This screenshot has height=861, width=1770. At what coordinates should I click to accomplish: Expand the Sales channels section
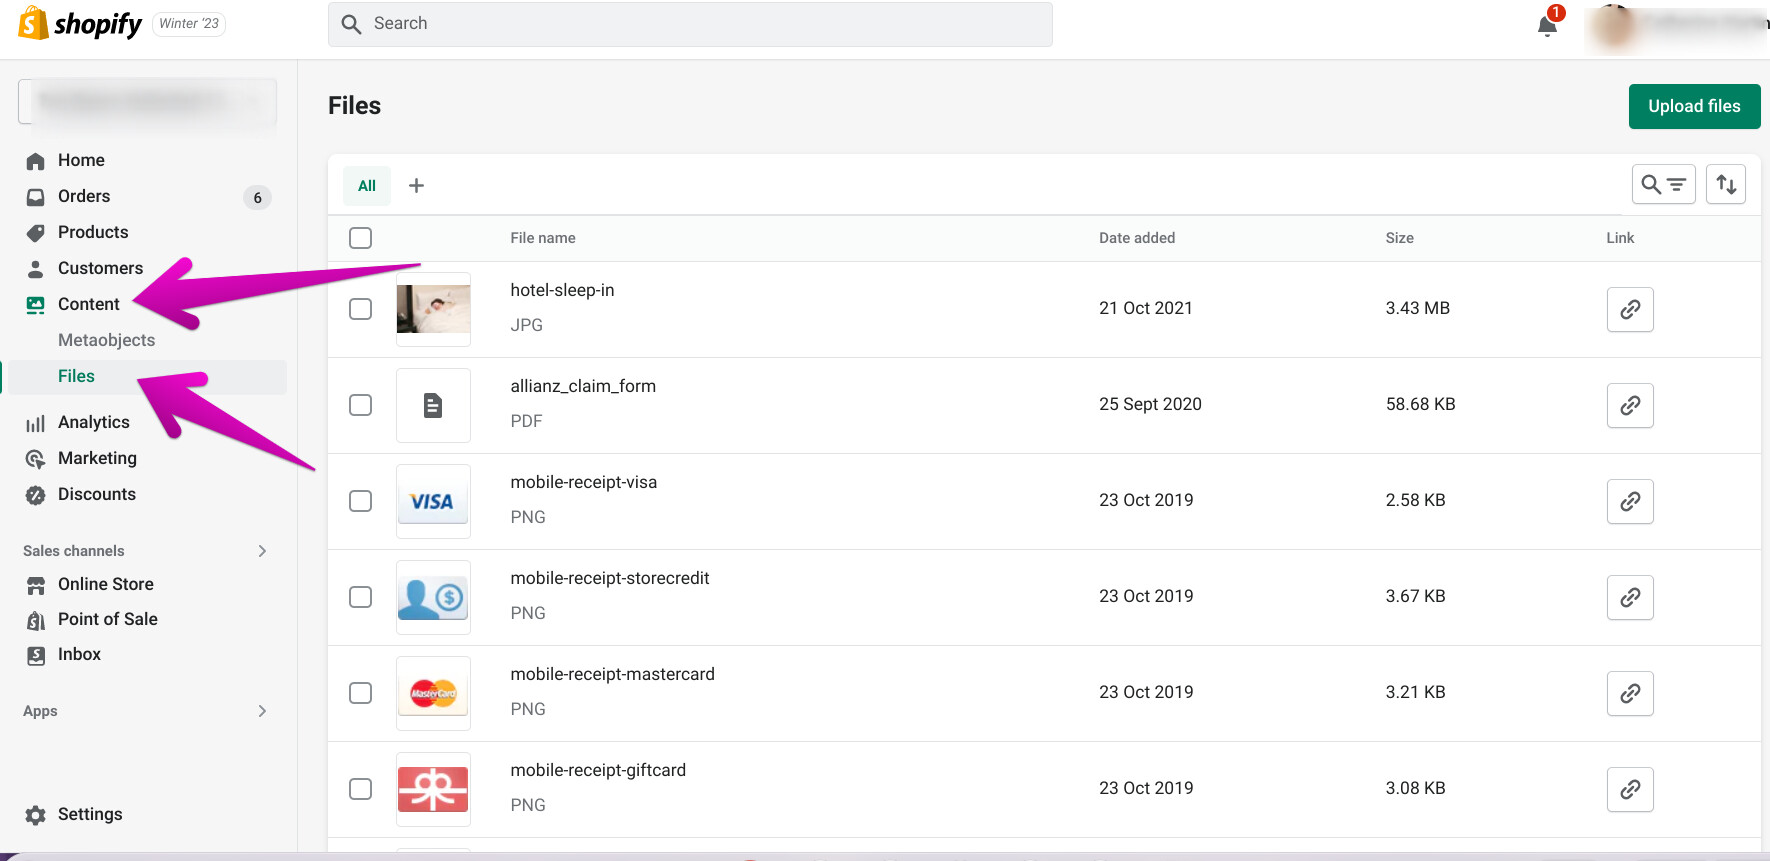(x=262, y=551)
